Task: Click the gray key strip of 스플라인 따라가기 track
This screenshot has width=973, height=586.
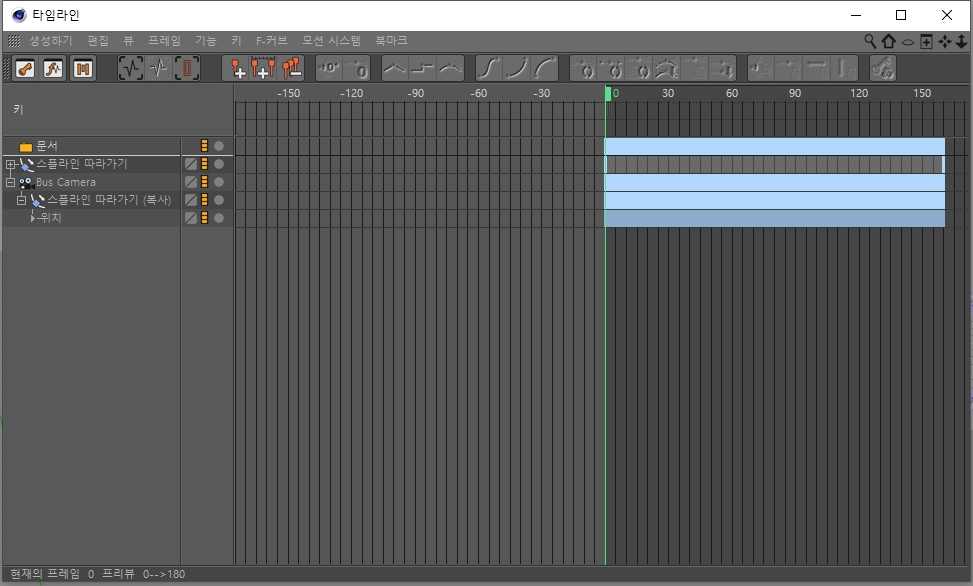Action: [774, 165]
